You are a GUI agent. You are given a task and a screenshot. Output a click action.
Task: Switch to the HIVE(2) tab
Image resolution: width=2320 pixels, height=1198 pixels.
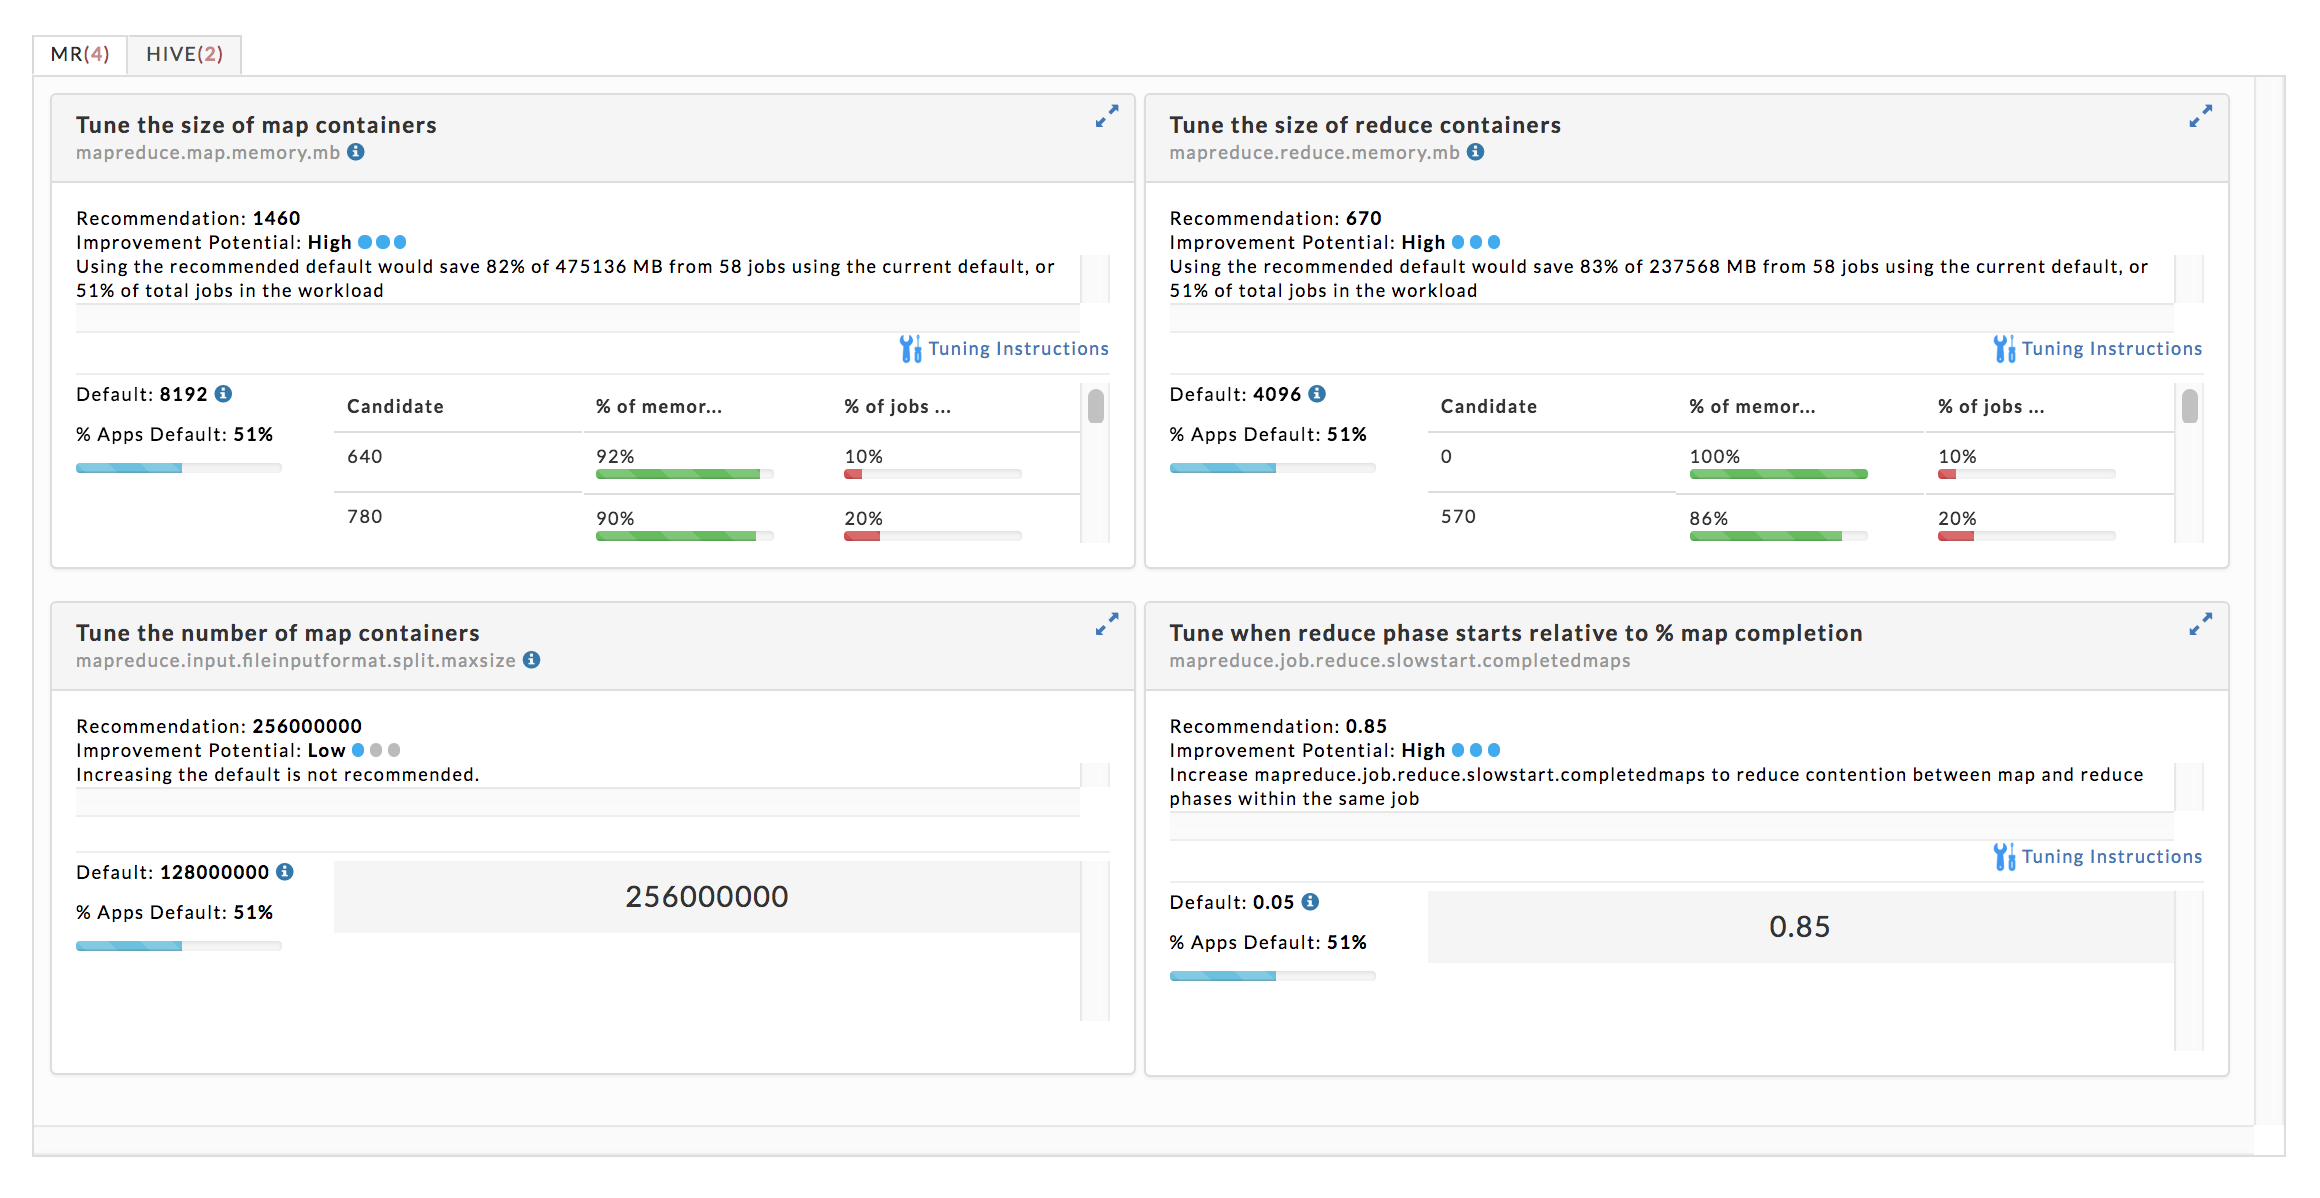185,54
